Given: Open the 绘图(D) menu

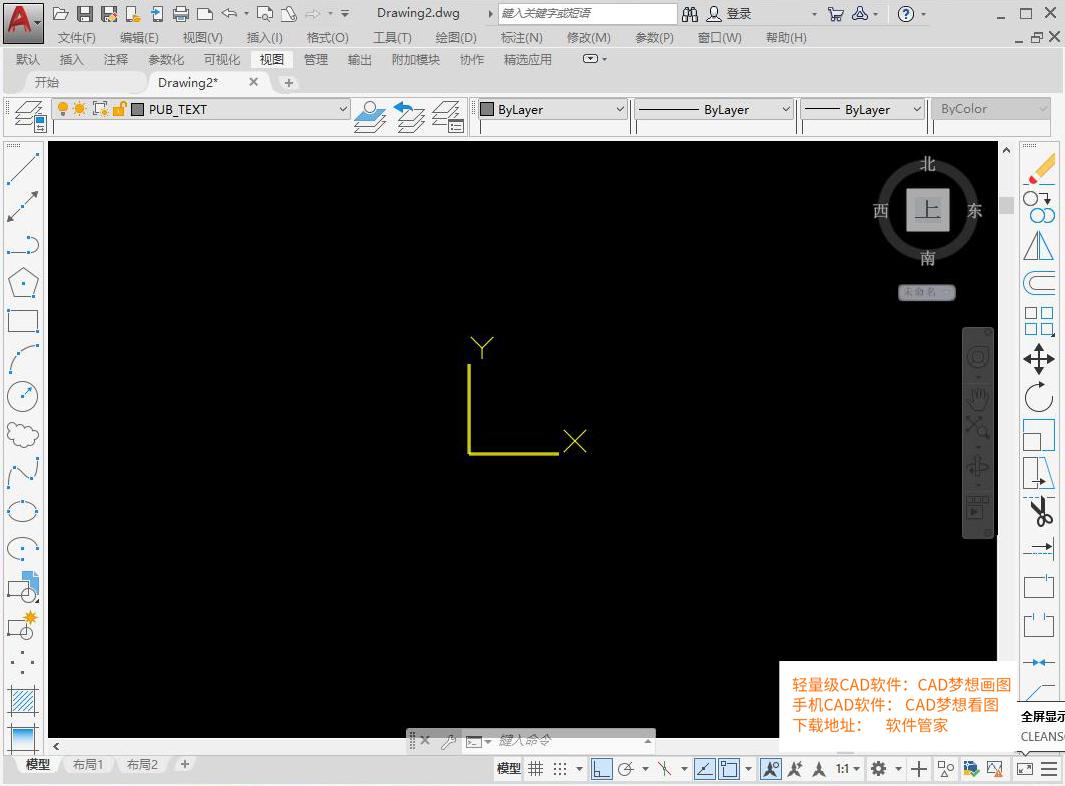Looking at the screenshot, I should point(456,37).
